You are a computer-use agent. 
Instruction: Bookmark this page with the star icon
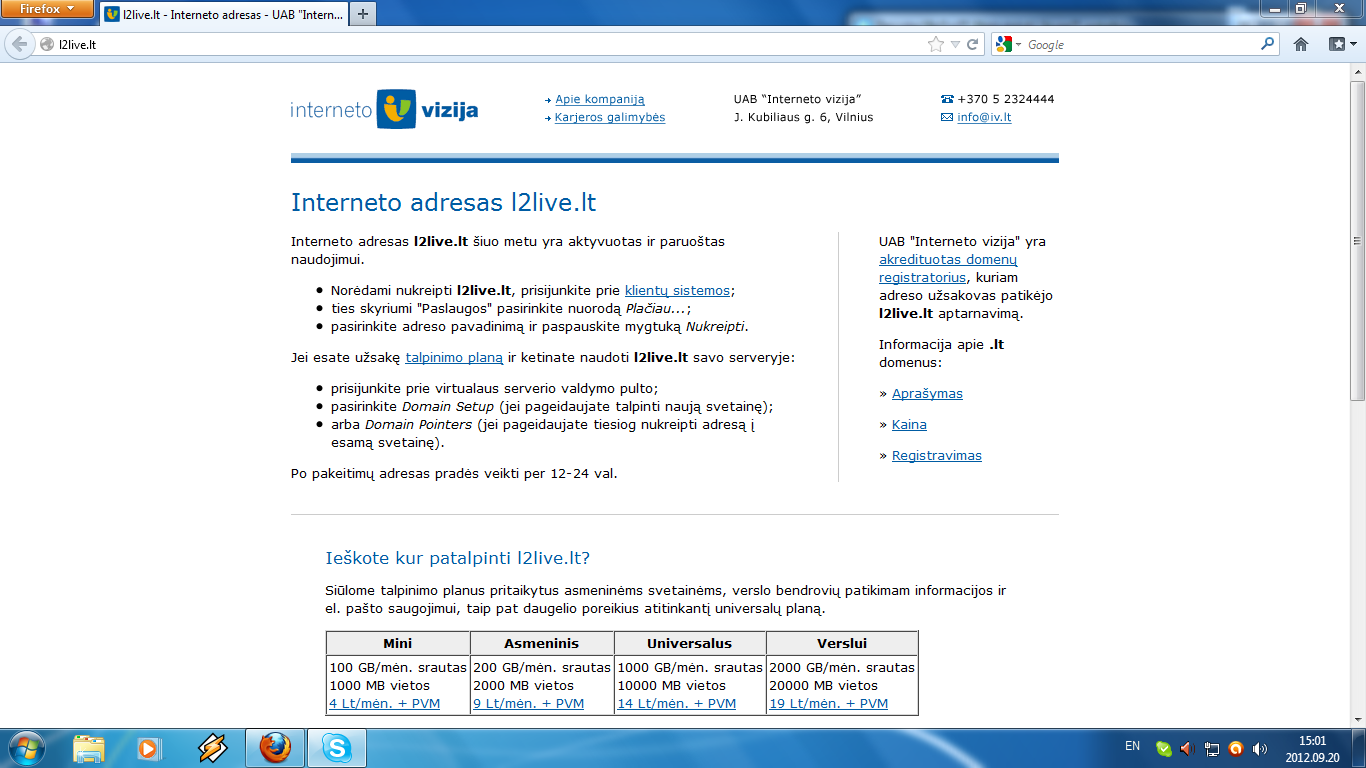pyautogui.click(x=936, y=44)
